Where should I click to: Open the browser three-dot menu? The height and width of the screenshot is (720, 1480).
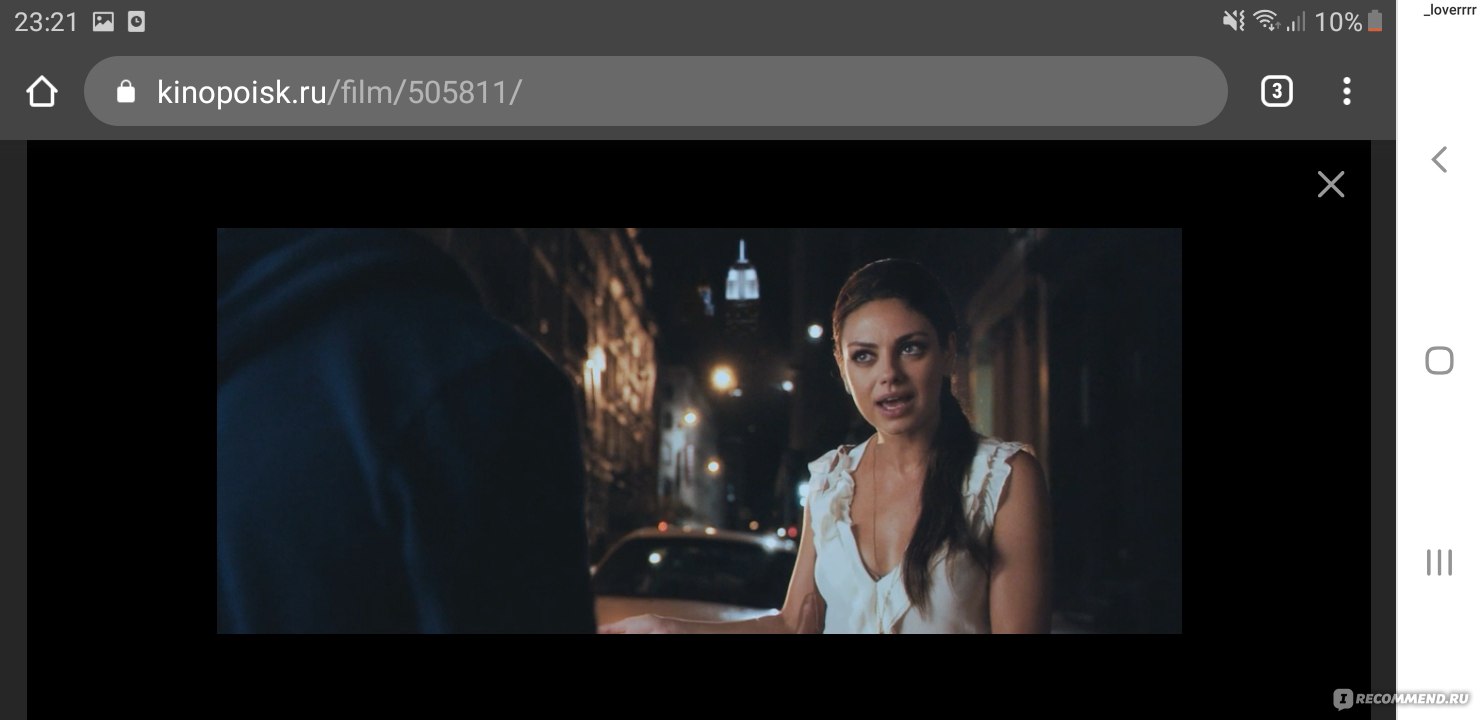(x=1346, y=92)
